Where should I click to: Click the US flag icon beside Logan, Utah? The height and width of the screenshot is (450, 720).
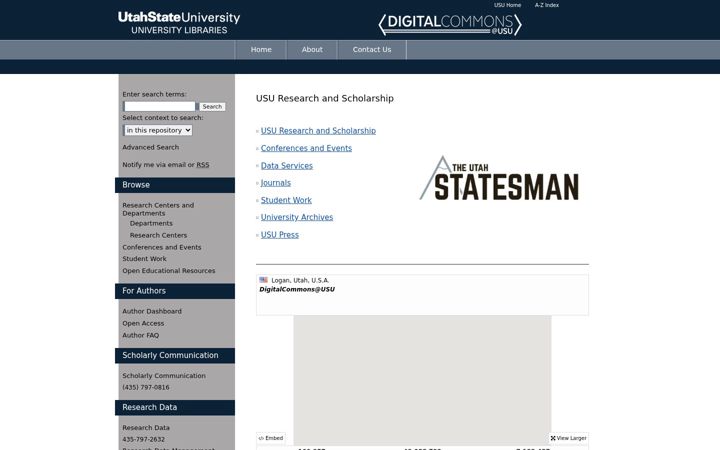[264, 280]
